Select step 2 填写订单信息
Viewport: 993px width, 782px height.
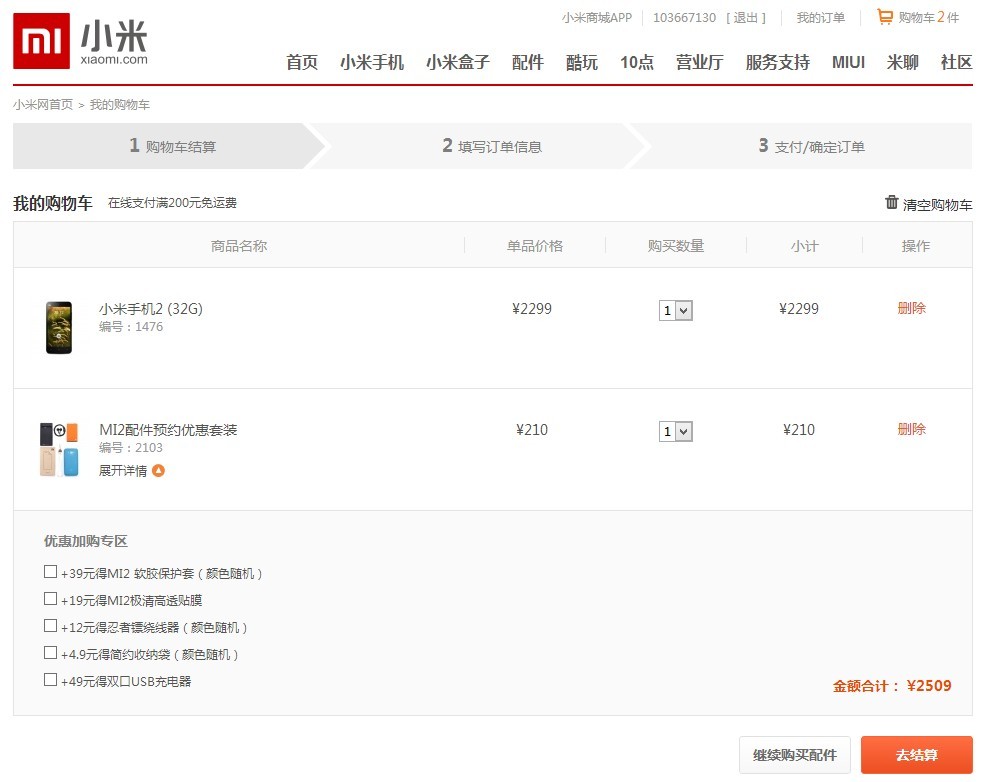(x=492, y=146)
